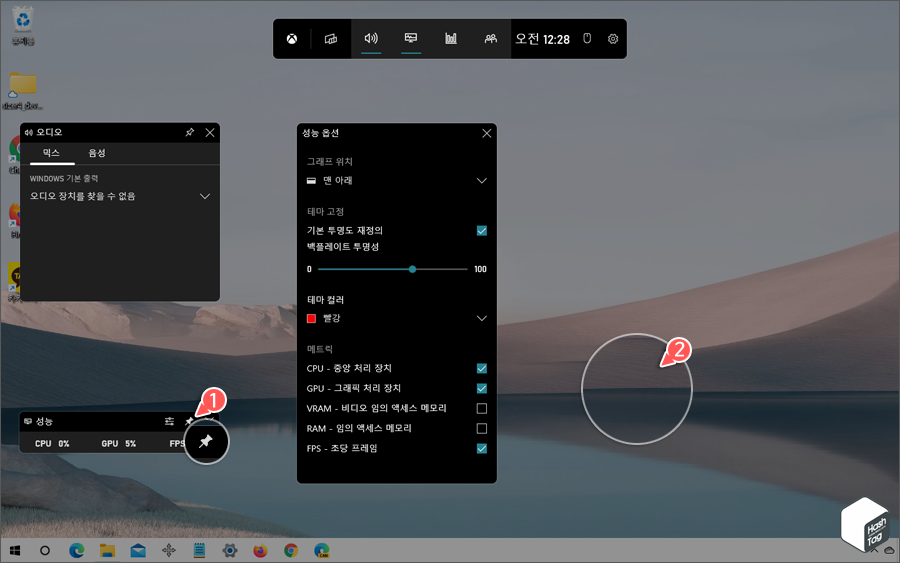Close the Audio widget
Viewport: 900px width, 563px height.
click(x=210, y=133)
